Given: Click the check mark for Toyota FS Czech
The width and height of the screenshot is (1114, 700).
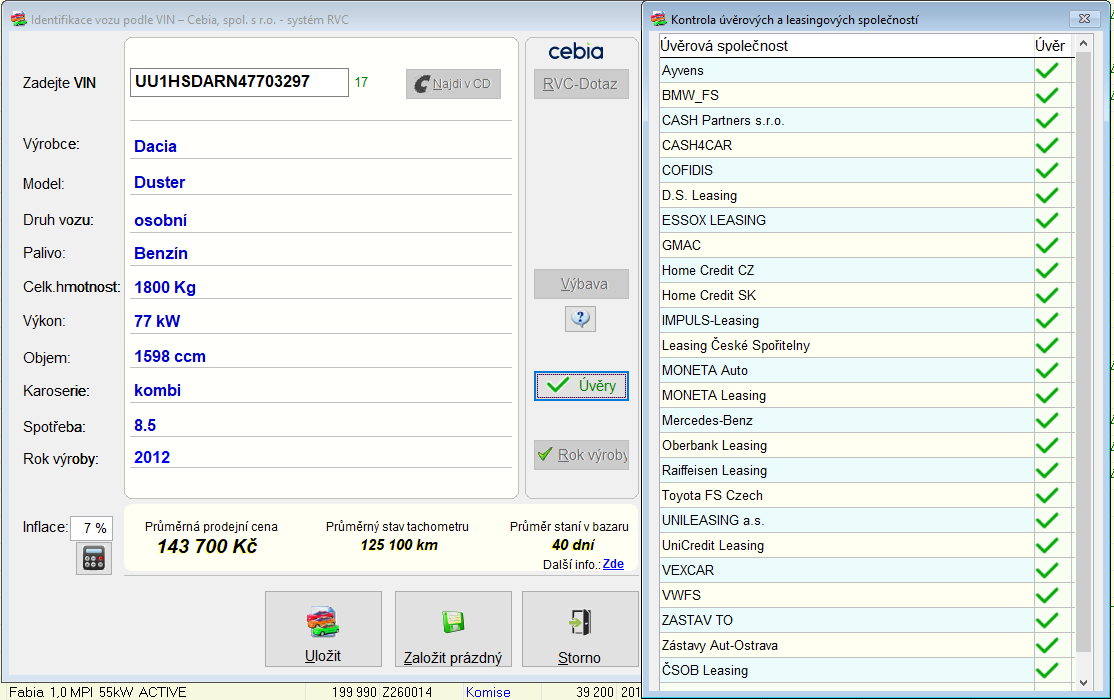Looking at the screenshot, I should (1047, 495).
